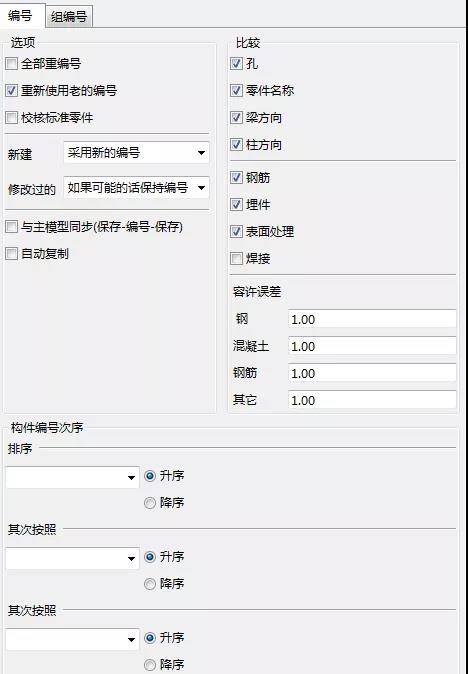468x674 pixels.
Task: Enable 与主模型同步 checkbox
Action: pos(12,227)
